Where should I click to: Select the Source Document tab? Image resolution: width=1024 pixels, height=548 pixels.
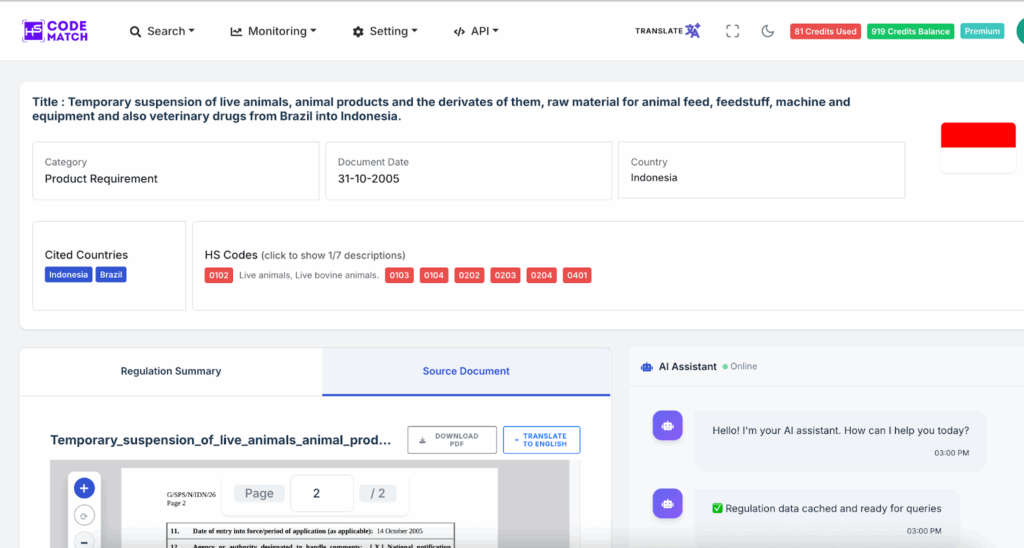(x=466, y=371)
